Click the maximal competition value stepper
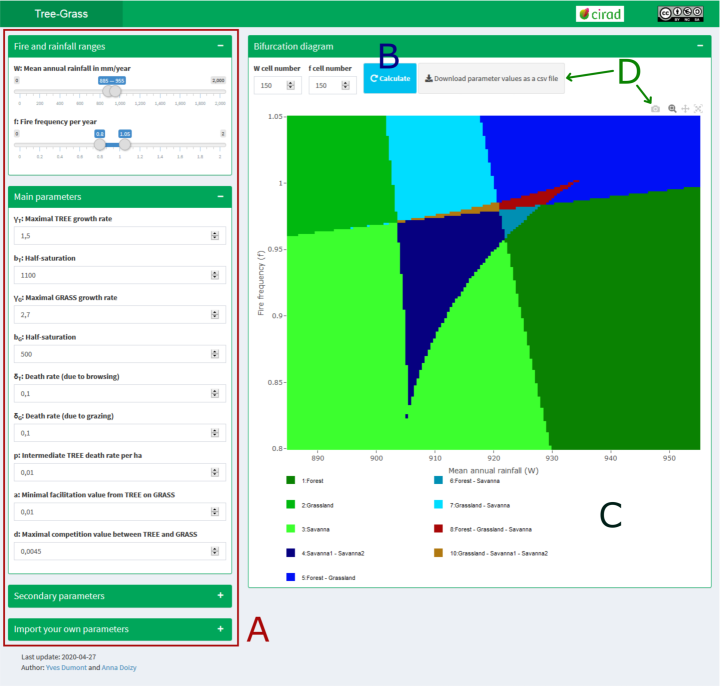Image resolution: width=720 pixels, height=687 pixels. coord(214,552)
